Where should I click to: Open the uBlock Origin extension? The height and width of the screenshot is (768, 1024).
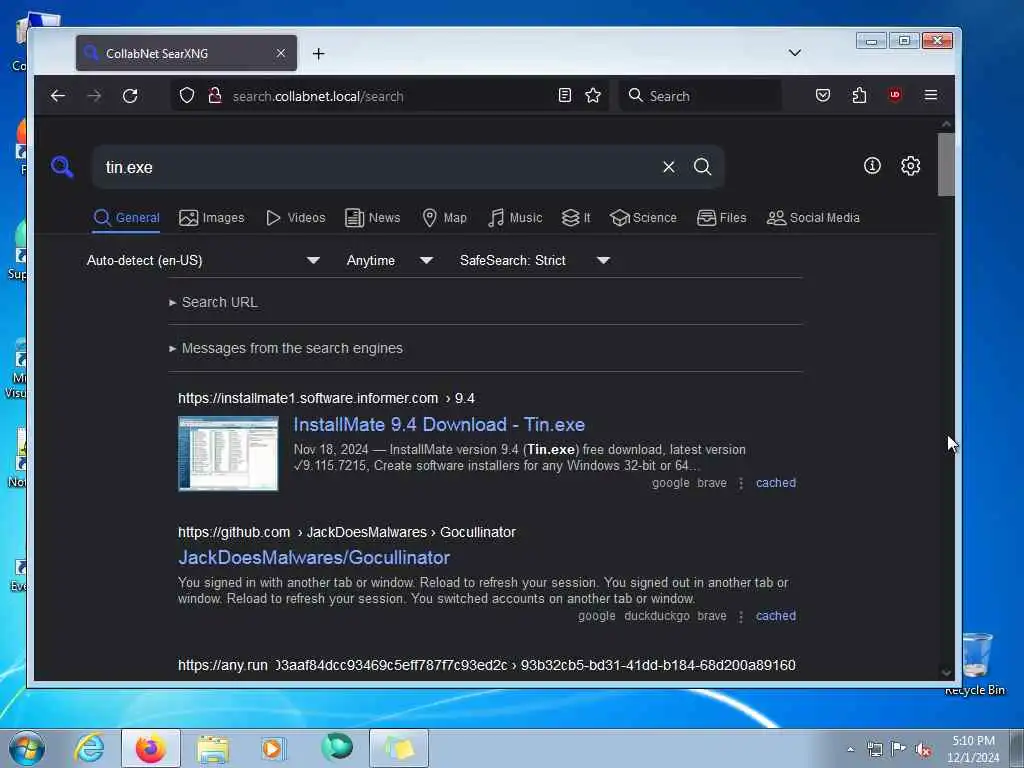tap(895, 95)
